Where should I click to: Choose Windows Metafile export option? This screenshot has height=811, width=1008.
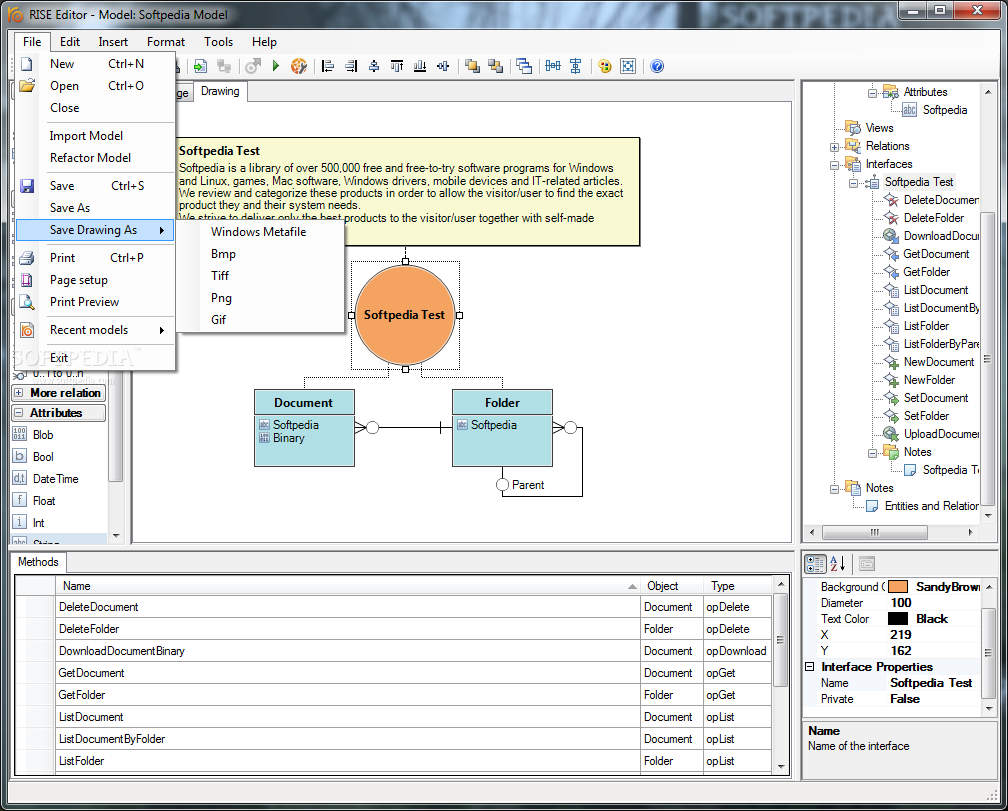[260, 231]
